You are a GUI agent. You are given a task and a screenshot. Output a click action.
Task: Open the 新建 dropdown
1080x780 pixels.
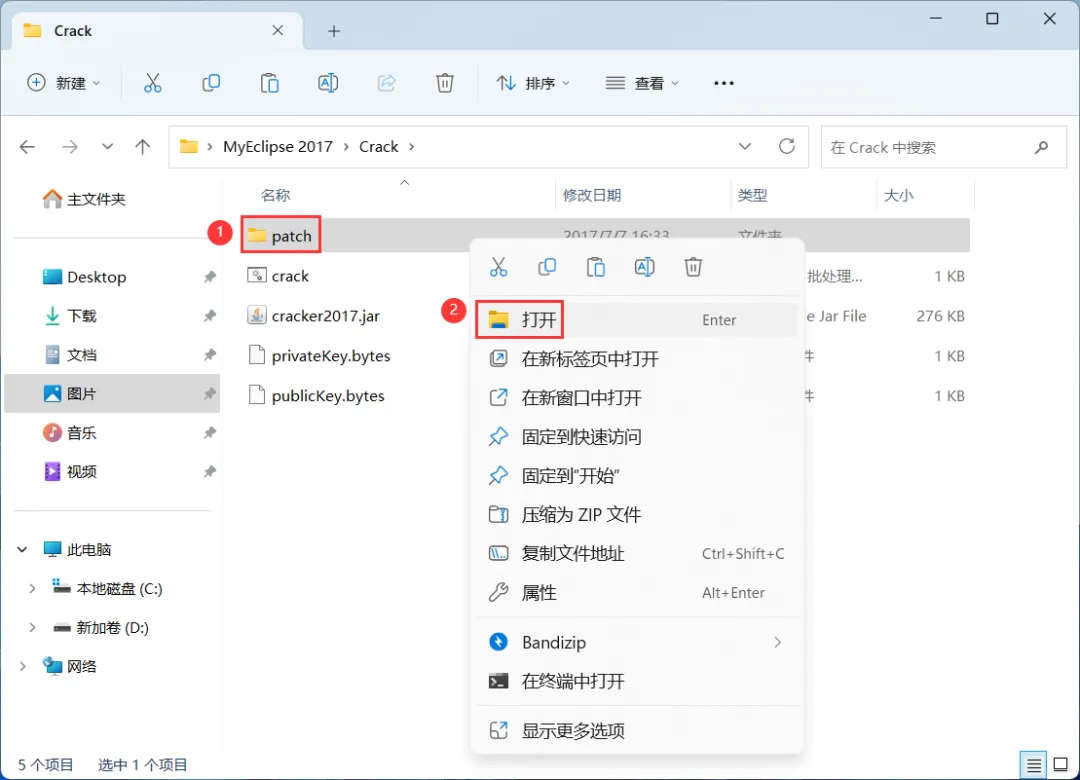(64, 83)
